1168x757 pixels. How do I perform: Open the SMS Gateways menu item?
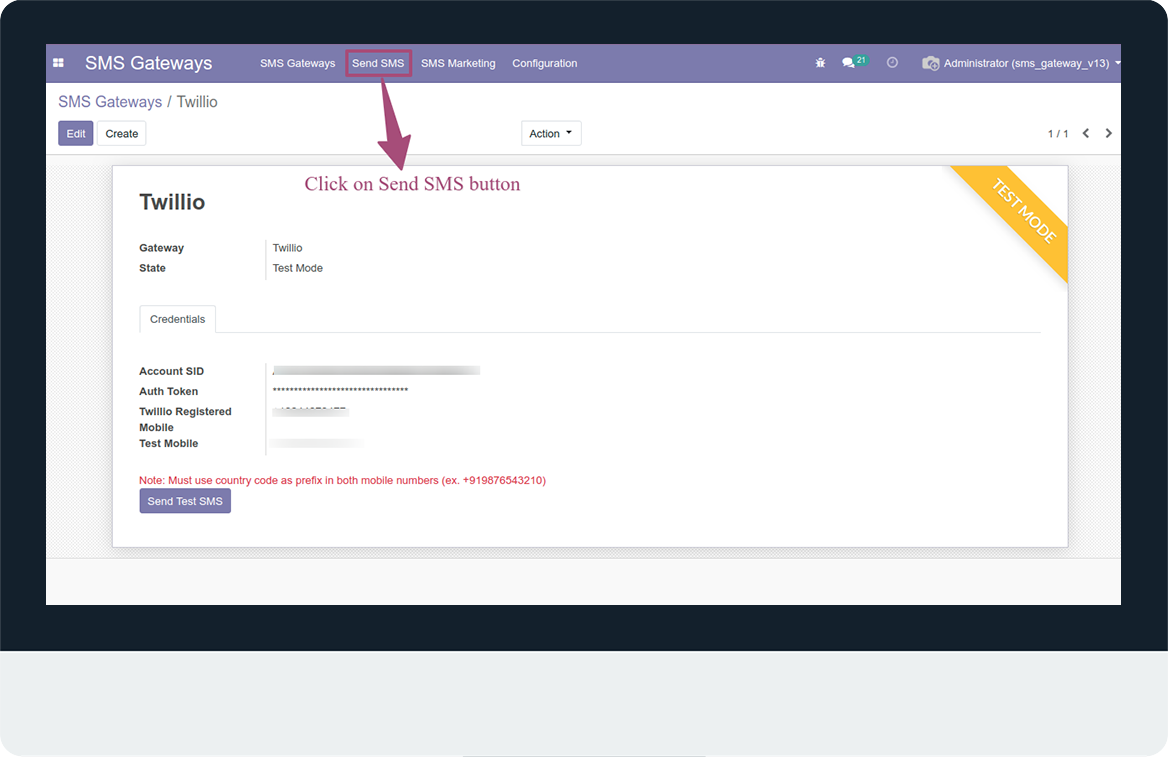(297, 63)
